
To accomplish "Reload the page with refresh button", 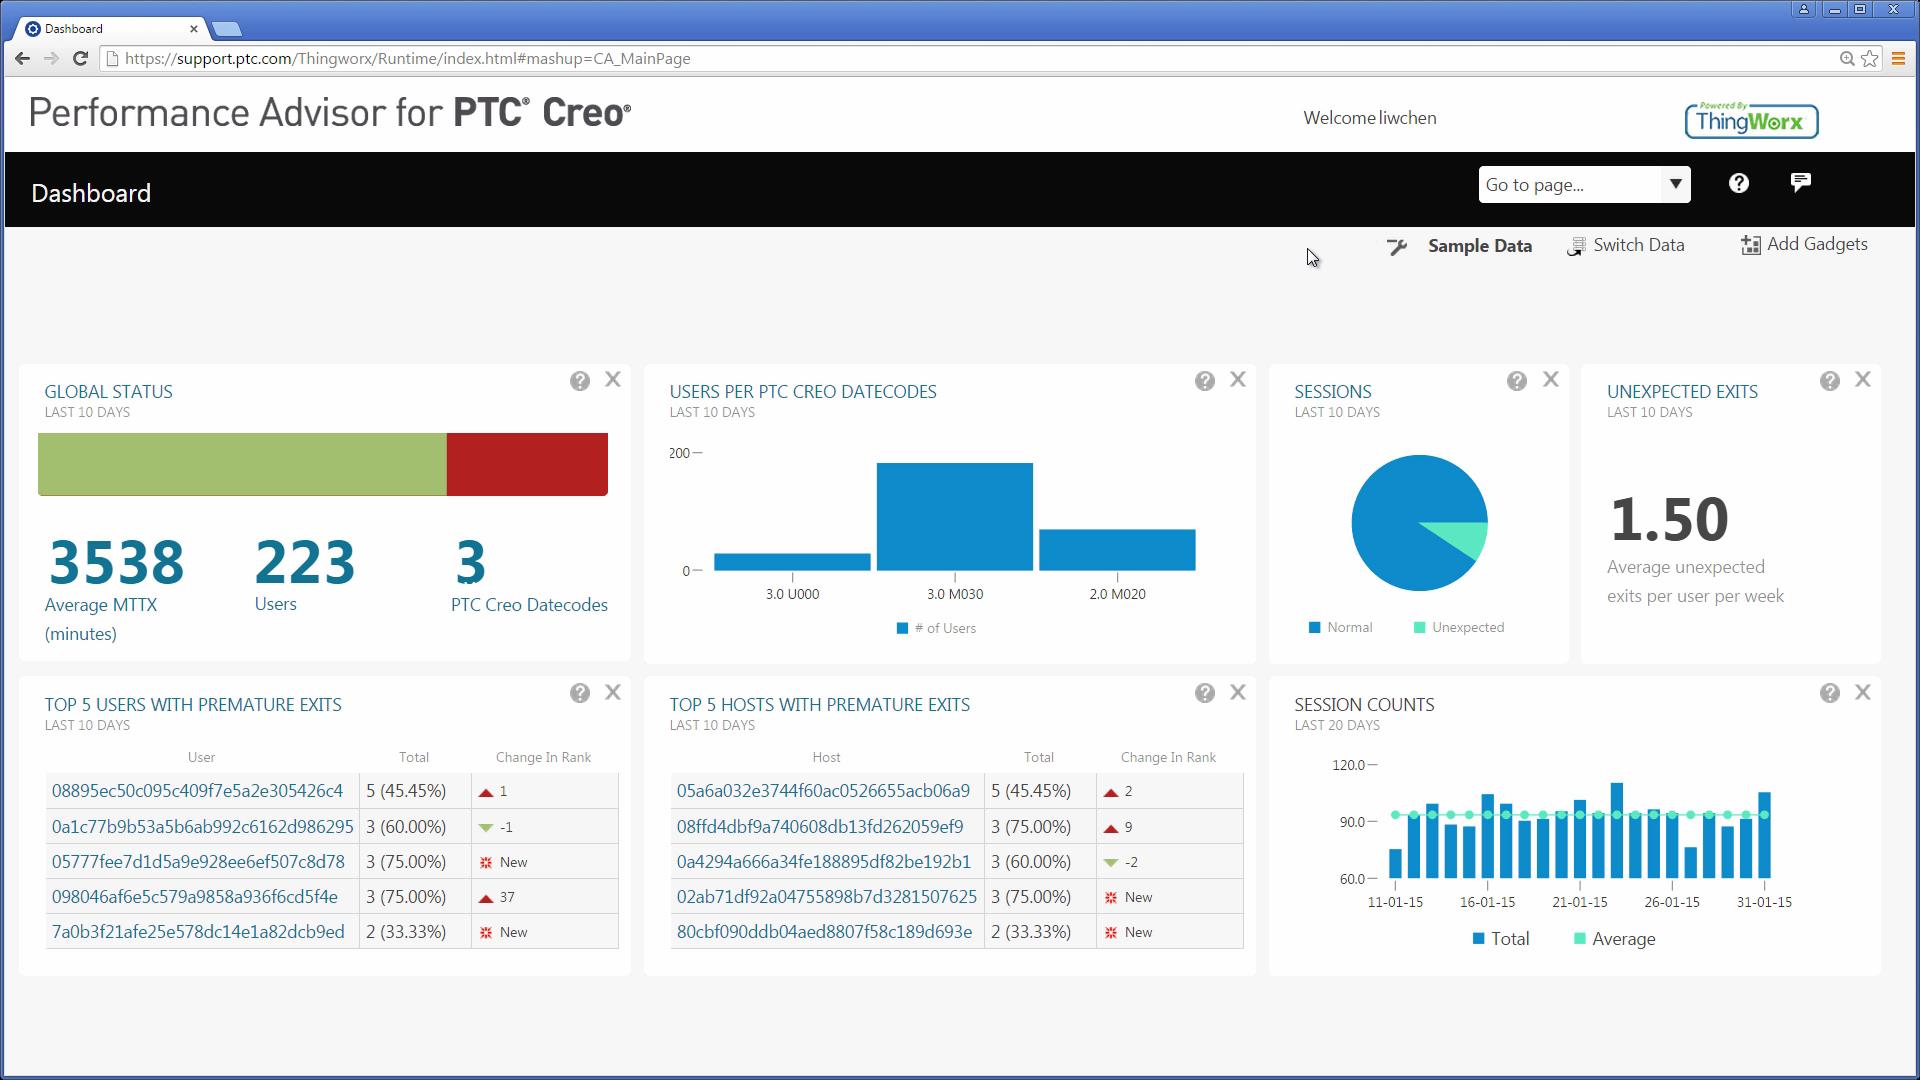I will [x=80, y=59].
